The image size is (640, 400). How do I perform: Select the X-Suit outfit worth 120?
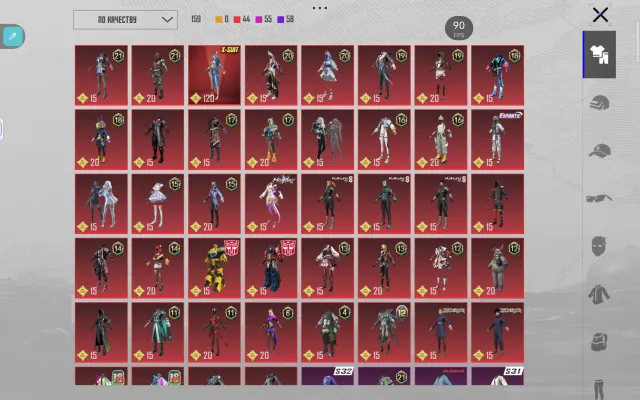[x=214, y=75]
